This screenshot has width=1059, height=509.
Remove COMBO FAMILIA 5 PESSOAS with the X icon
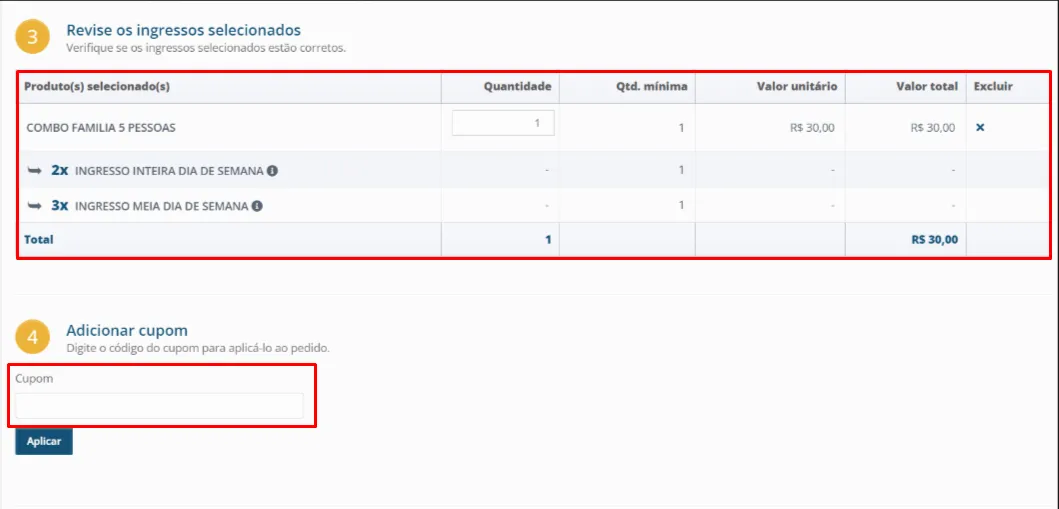click(x=980, y=127)
